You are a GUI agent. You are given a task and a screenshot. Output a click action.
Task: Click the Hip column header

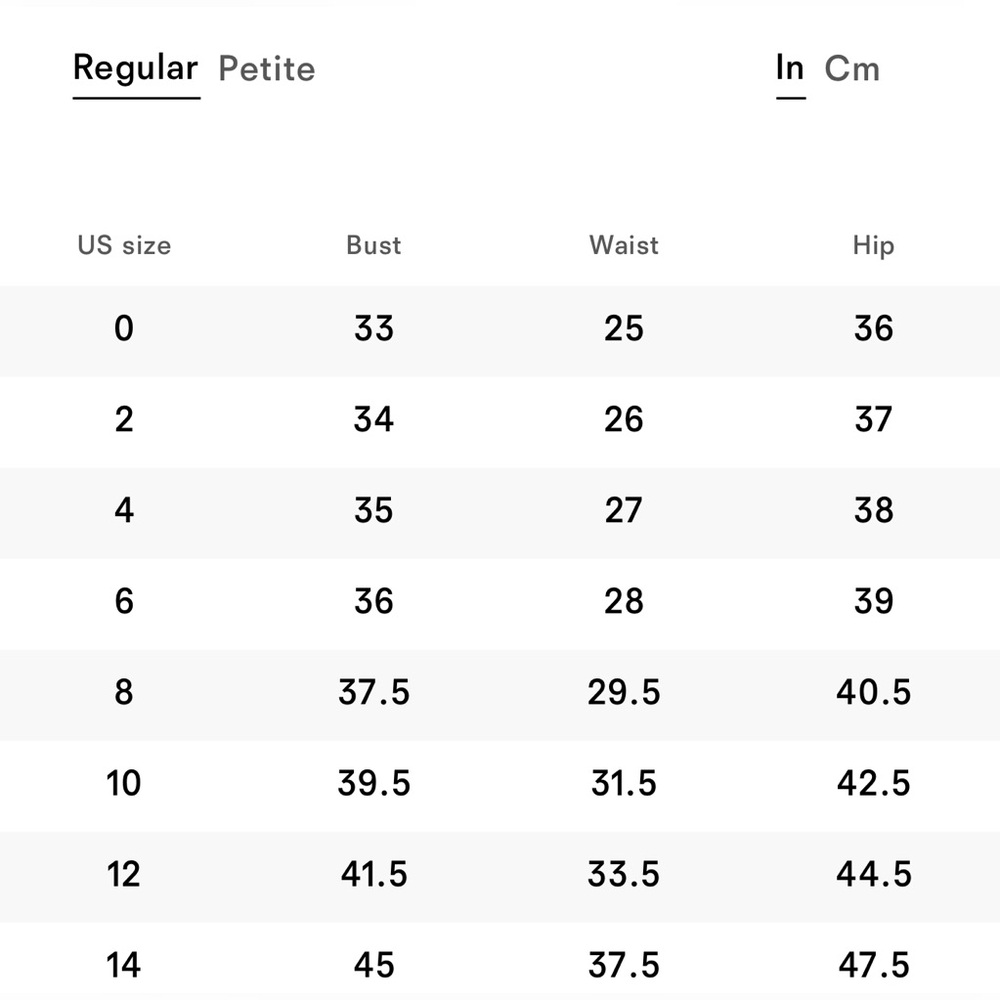873,245
